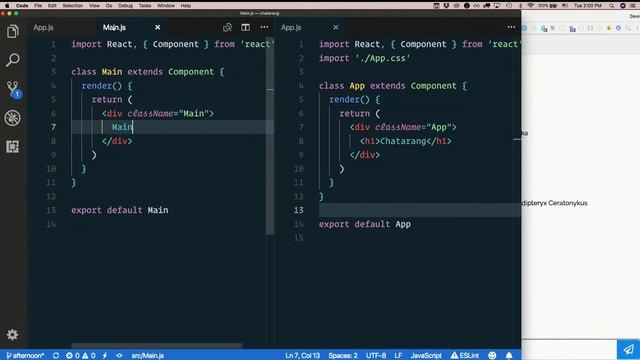
Task: Click Open Changes icon in left editor
Action: click(227, 27)
